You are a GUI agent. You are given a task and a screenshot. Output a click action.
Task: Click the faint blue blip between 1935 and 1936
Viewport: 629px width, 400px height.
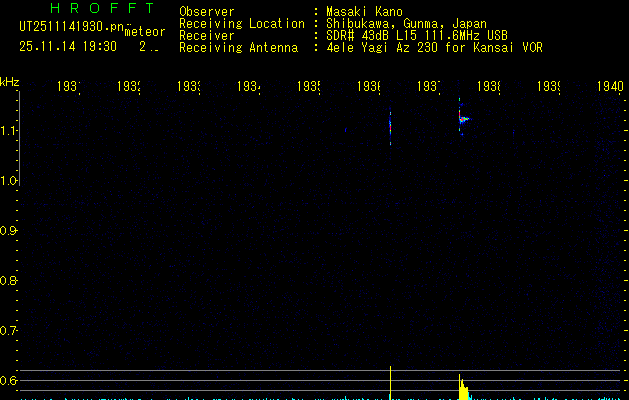pyautogui.click(x=346, y=130)
